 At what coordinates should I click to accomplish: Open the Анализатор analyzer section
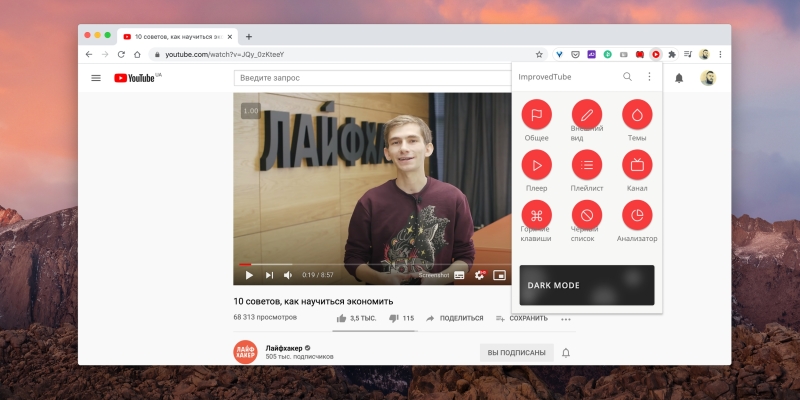(x=637, y=215)
